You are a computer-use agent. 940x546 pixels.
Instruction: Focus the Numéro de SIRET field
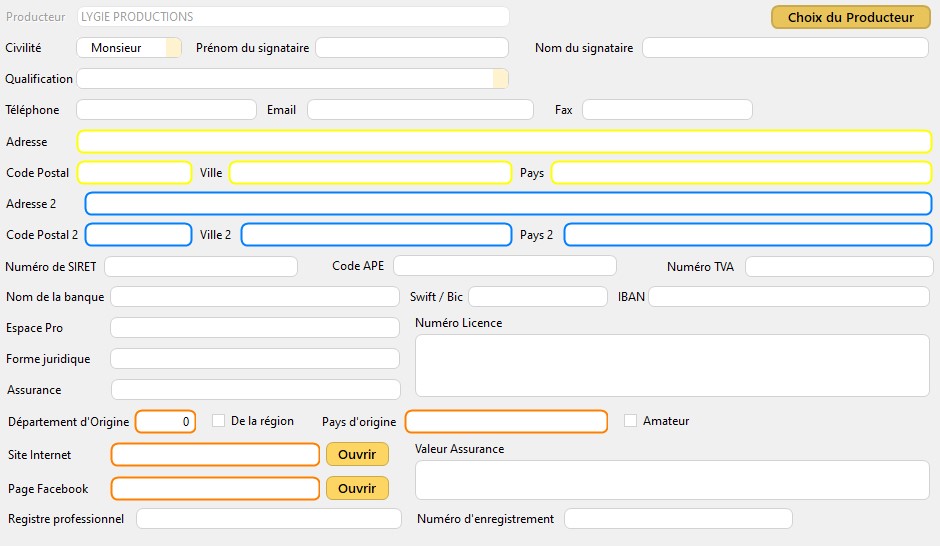click(x=201, y=266)
